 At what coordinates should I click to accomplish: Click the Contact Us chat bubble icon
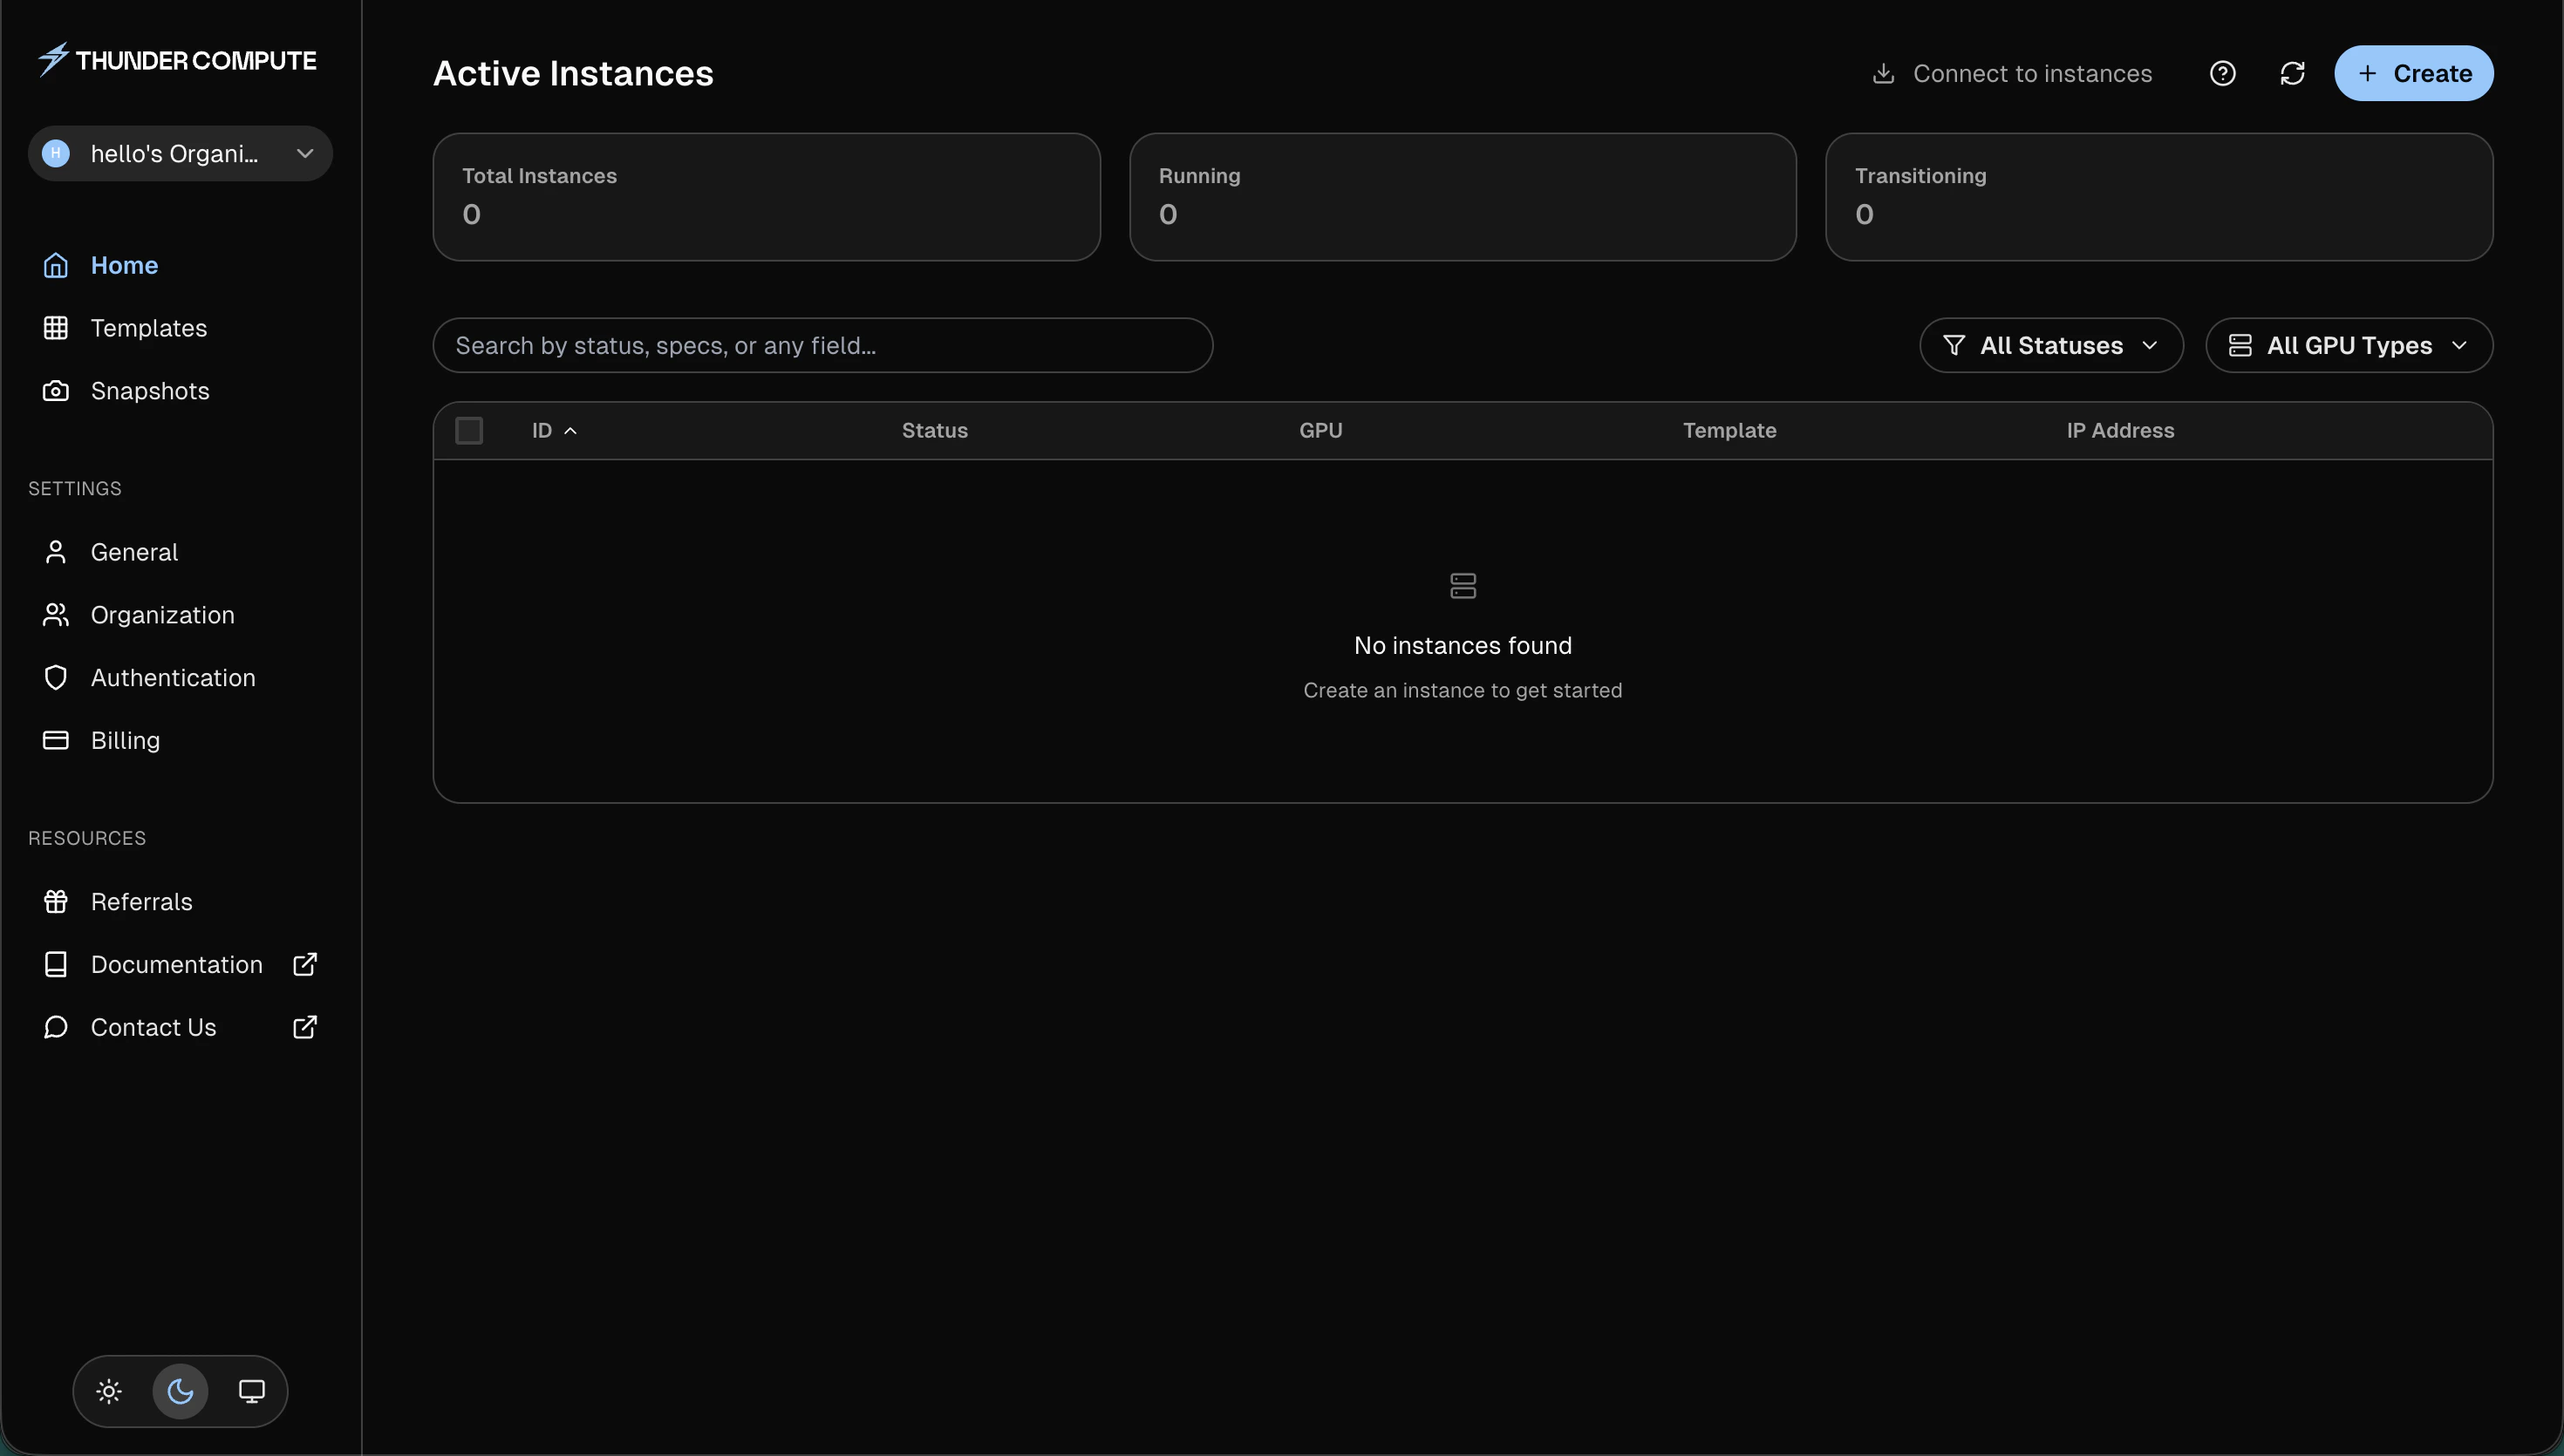pos(56,1027)
